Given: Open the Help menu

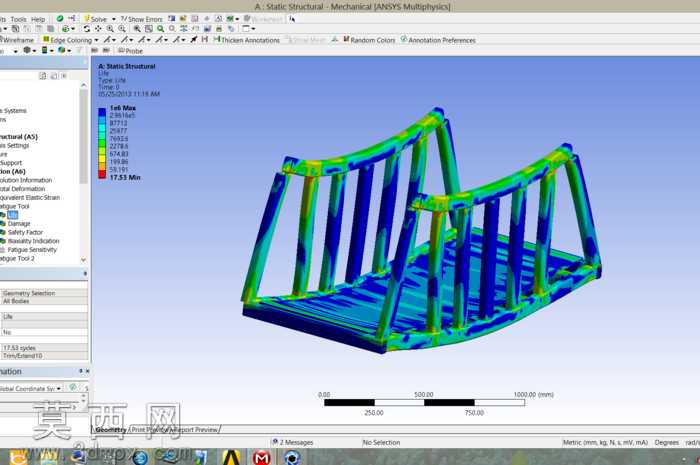Looking at the screenshot, I should [38, 19].
